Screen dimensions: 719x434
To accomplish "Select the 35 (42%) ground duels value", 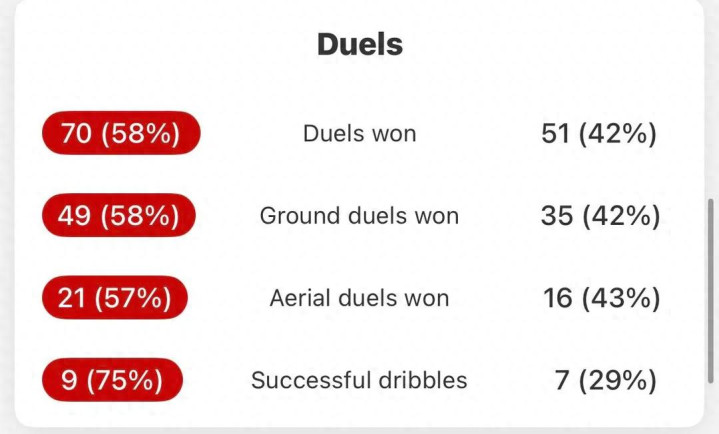I will click(x=601, y=216).
